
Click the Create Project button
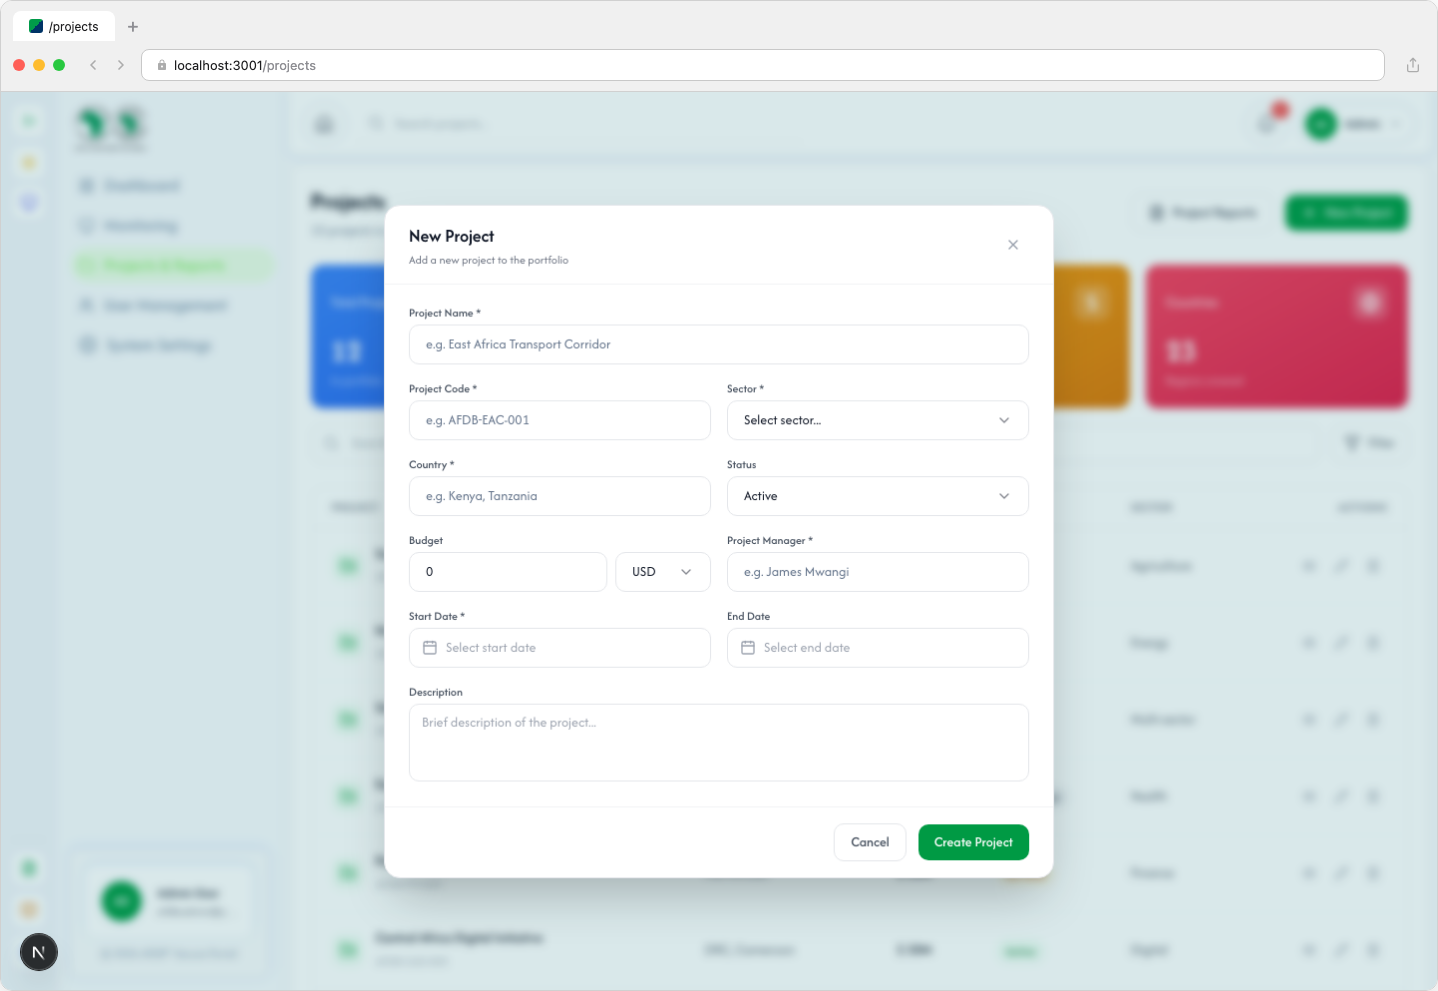tap(973, 842)
